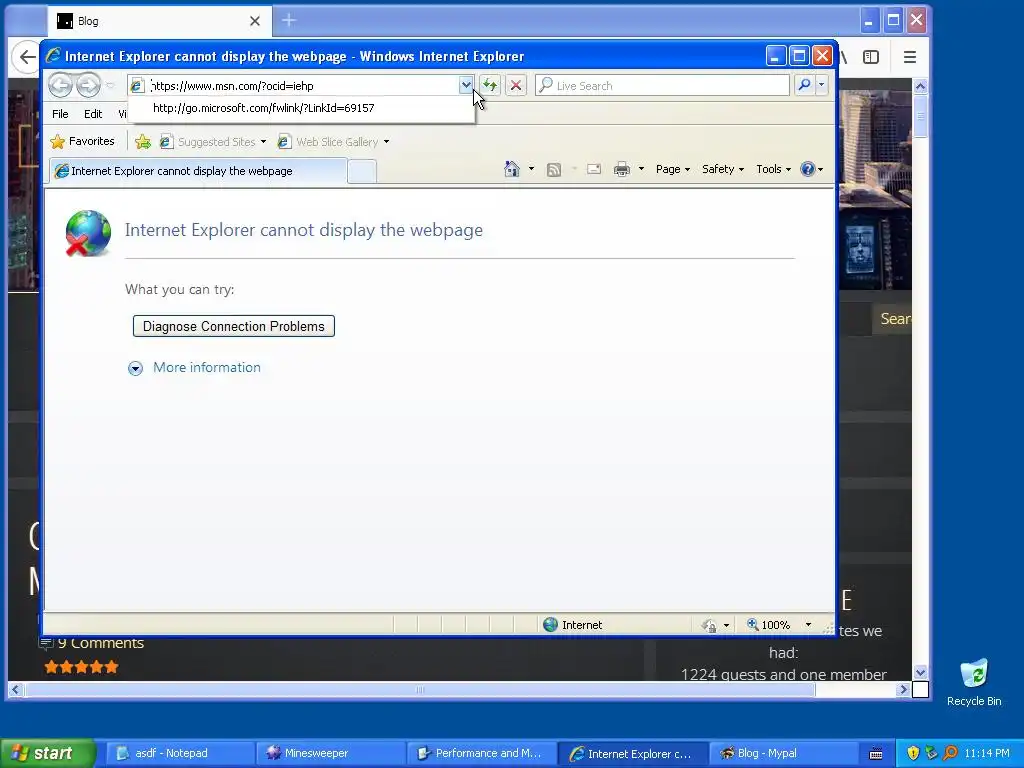
Task: Click the 11:14 PM clock
Action: pos(987,753)
